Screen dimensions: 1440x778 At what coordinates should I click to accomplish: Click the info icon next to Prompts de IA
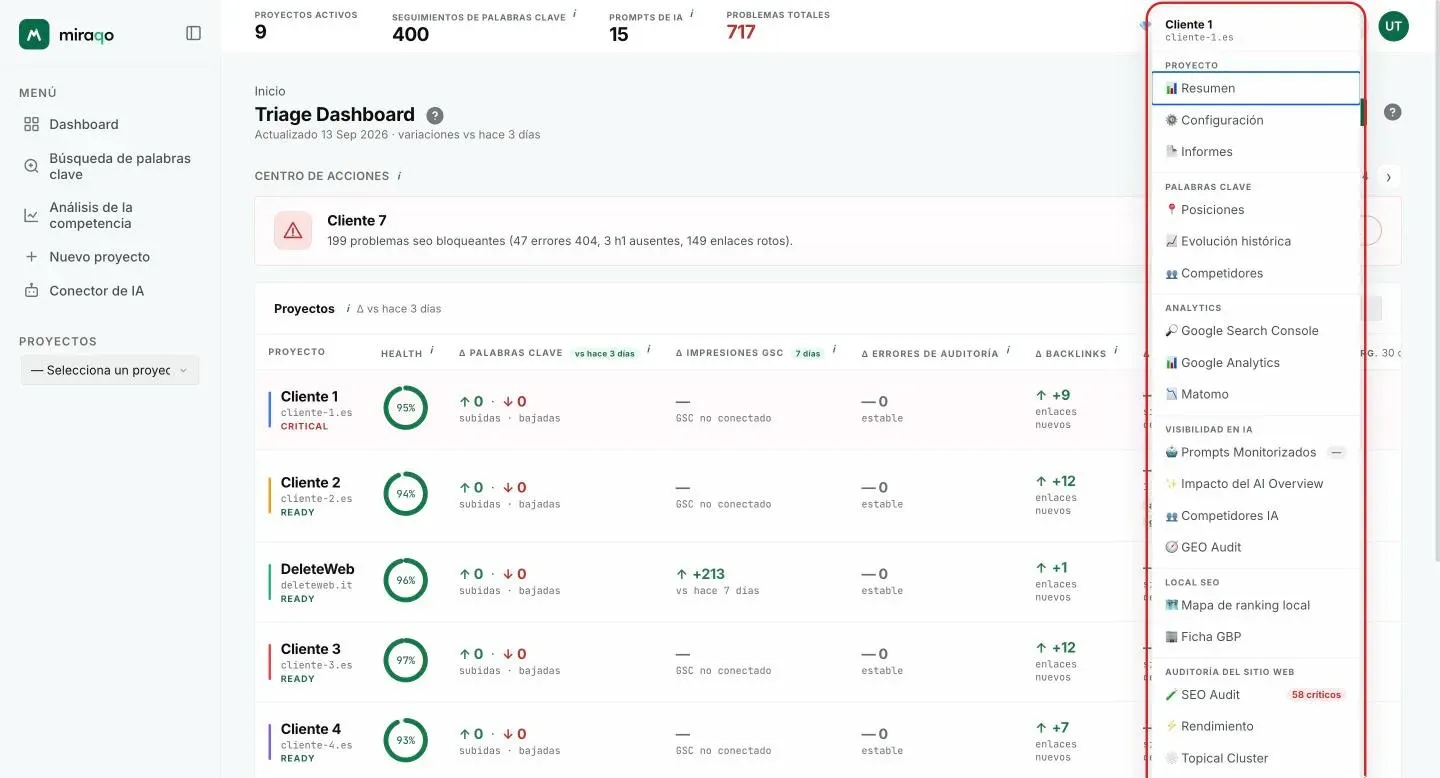(692, 14)
